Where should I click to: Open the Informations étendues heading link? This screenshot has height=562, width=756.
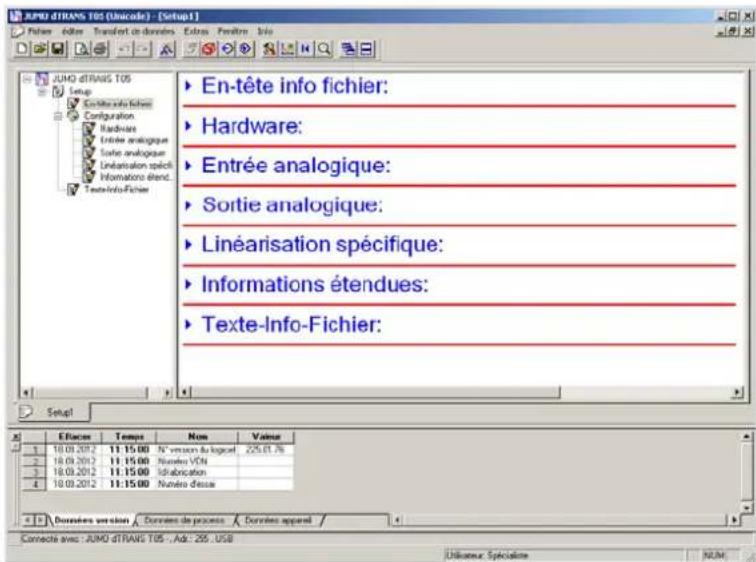pyautogui.click(x=314, y=284)
